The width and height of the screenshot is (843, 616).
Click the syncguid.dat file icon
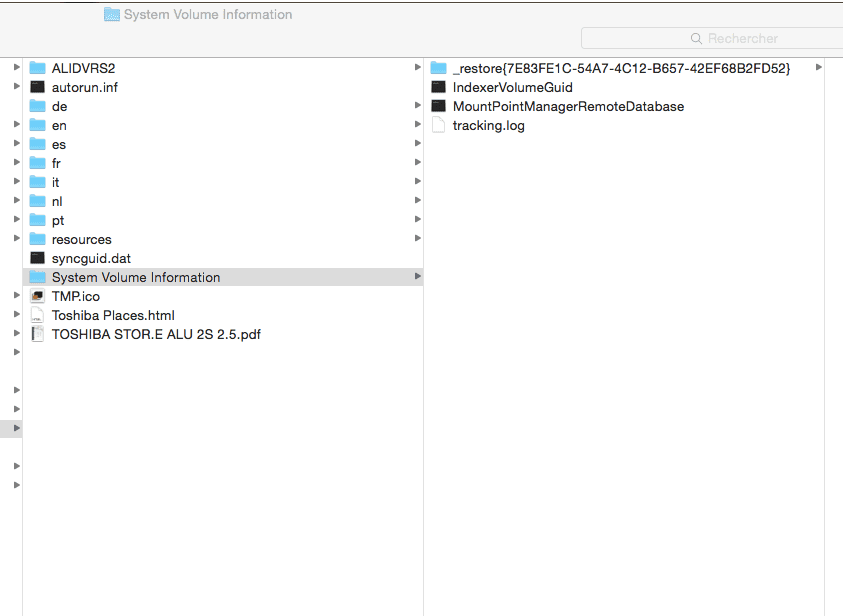tap(37, 258)
